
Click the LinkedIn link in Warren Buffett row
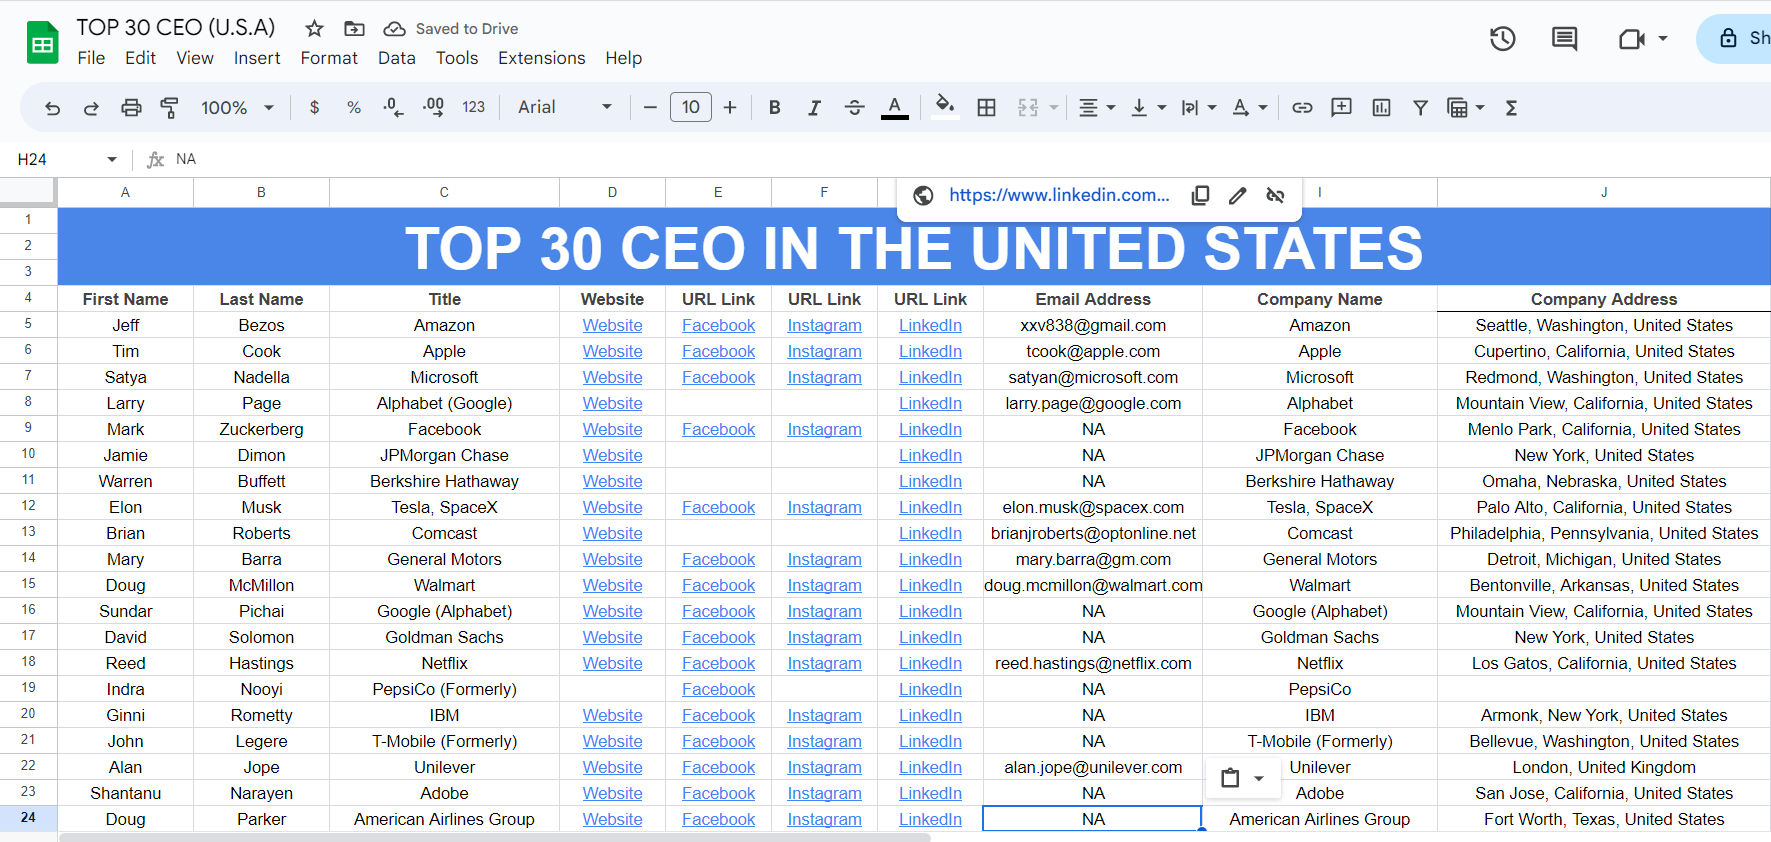click(x=931, y=481)
